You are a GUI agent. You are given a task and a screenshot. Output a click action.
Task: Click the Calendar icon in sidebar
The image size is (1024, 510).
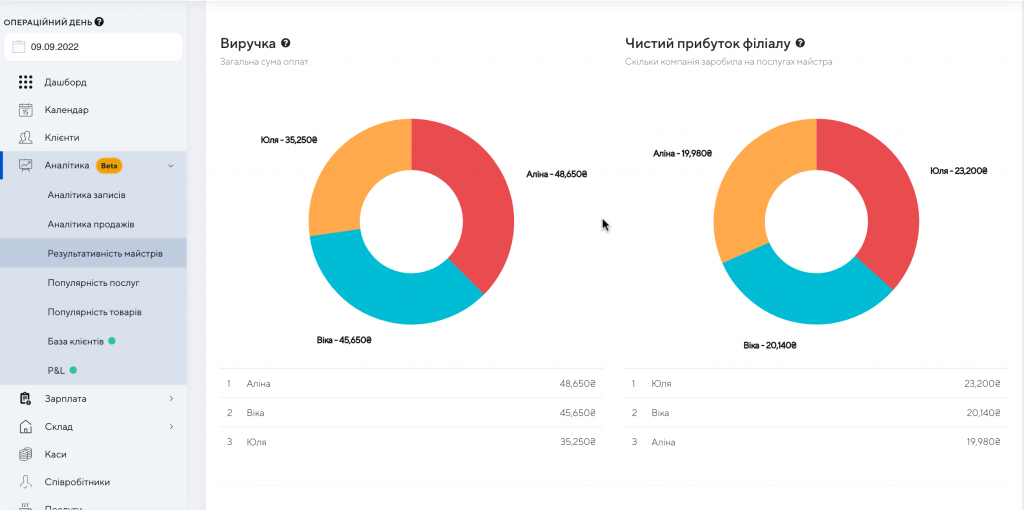tap(26, 110)
